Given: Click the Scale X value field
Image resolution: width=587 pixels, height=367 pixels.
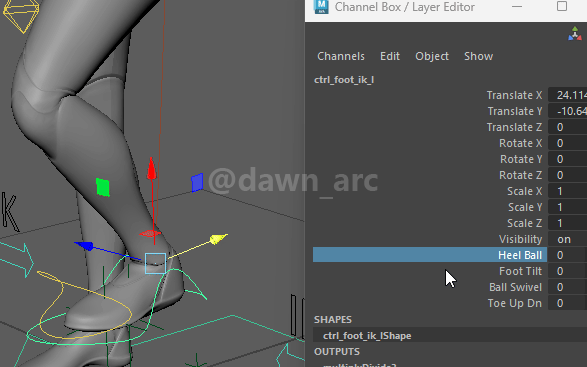Looking at the screenshot, I should point(567,191).
